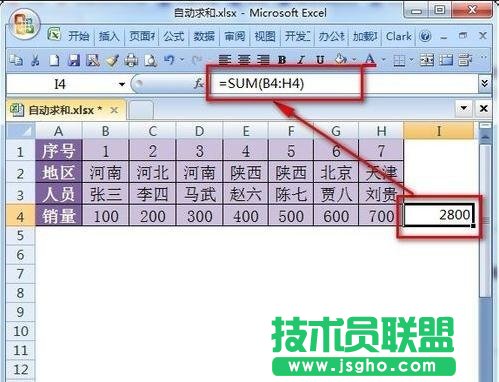
Task: Toggle Underline formatting
Action: (320, 60)
